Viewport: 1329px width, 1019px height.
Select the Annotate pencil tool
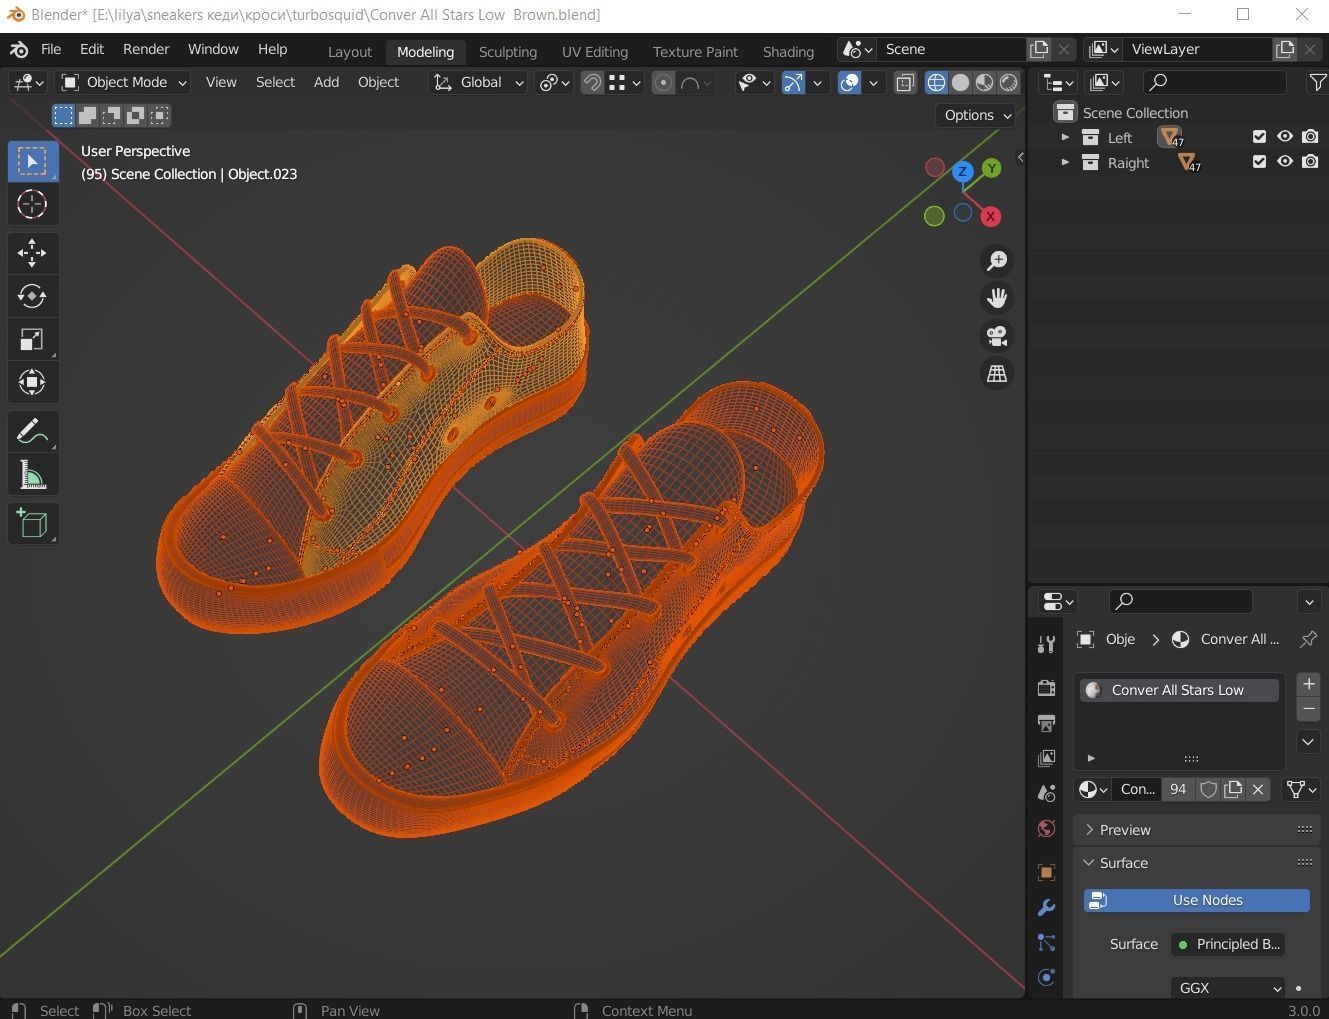32,431
